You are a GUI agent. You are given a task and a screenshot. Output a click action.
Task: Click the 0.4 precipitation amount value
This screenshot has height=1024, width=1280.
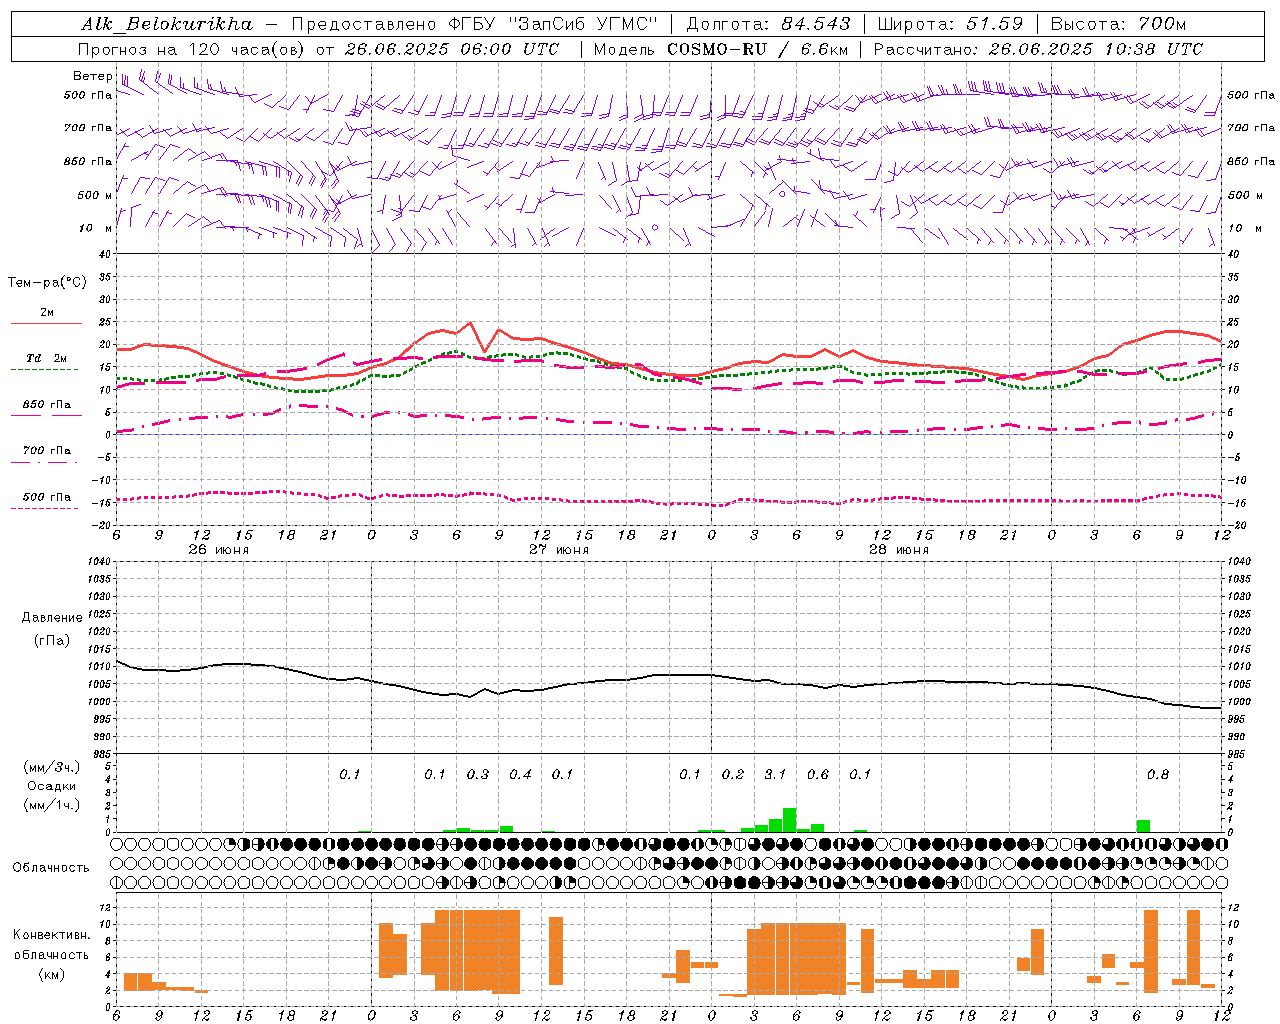pyautogui.click(x=520, y=774)
